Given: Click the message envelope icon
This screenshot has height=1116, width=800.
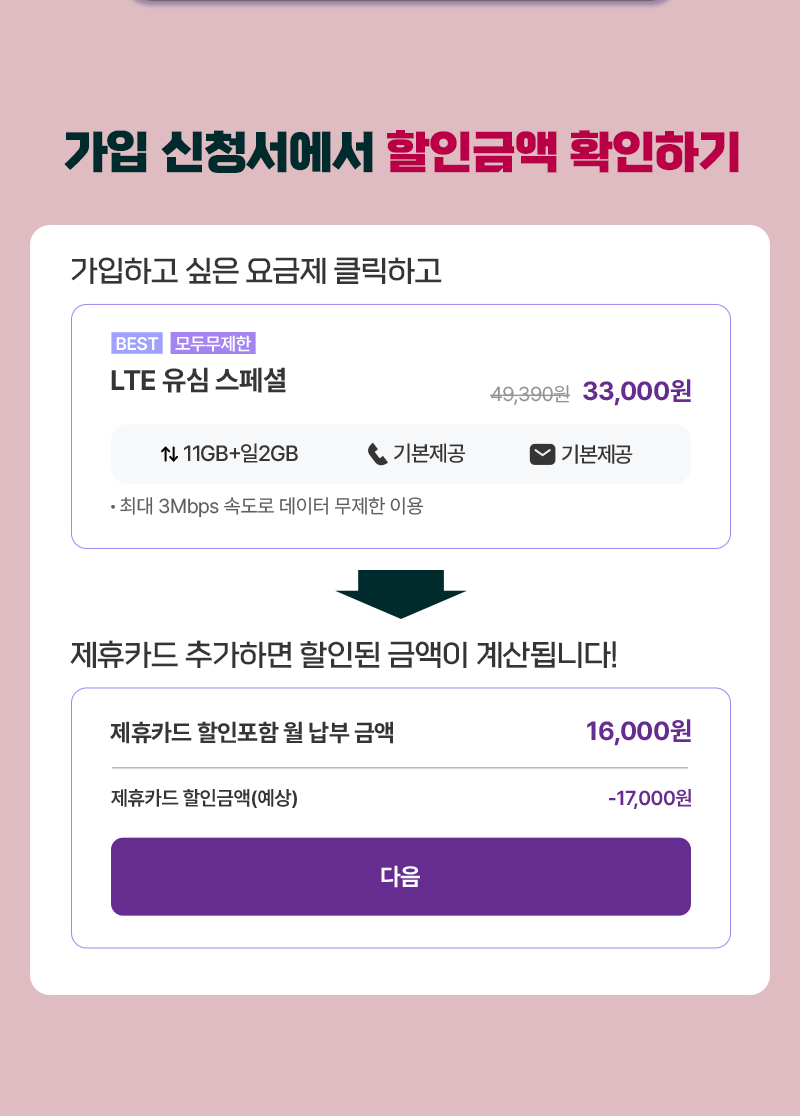Looking at the screenshot, I should tap(542, 454).
